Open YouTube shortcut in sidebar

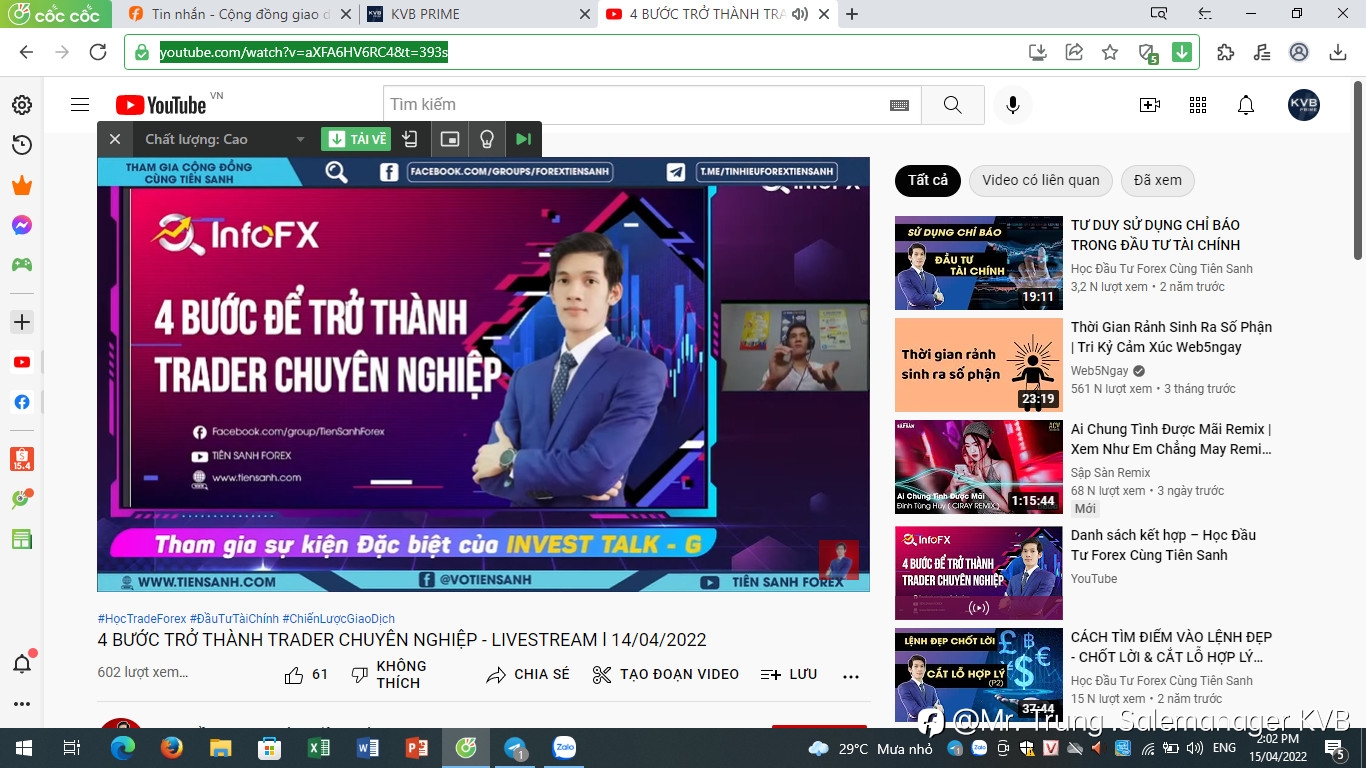pyautogui.click(x=22, y=362)
